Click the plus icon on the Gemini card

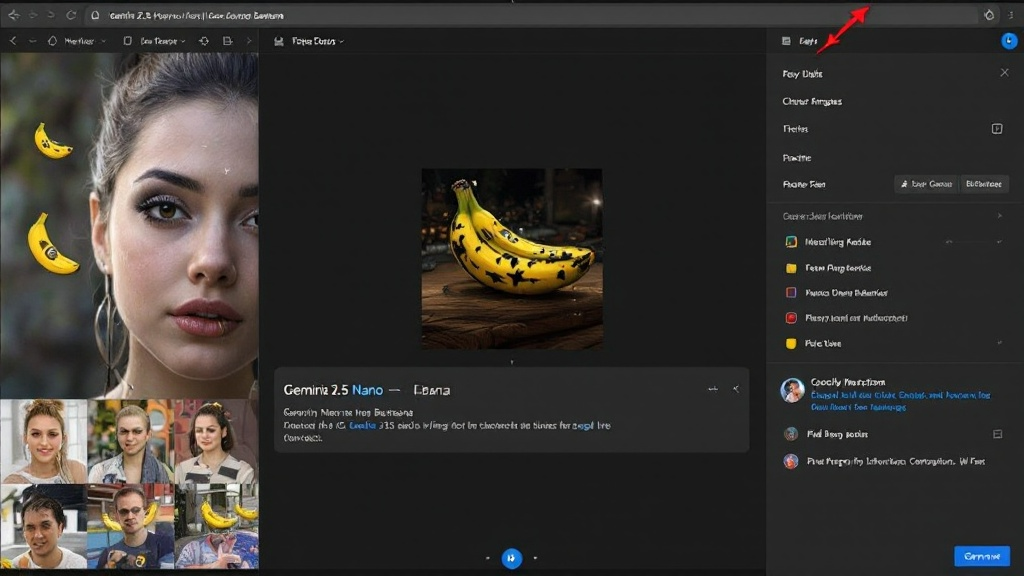point(712,389)
